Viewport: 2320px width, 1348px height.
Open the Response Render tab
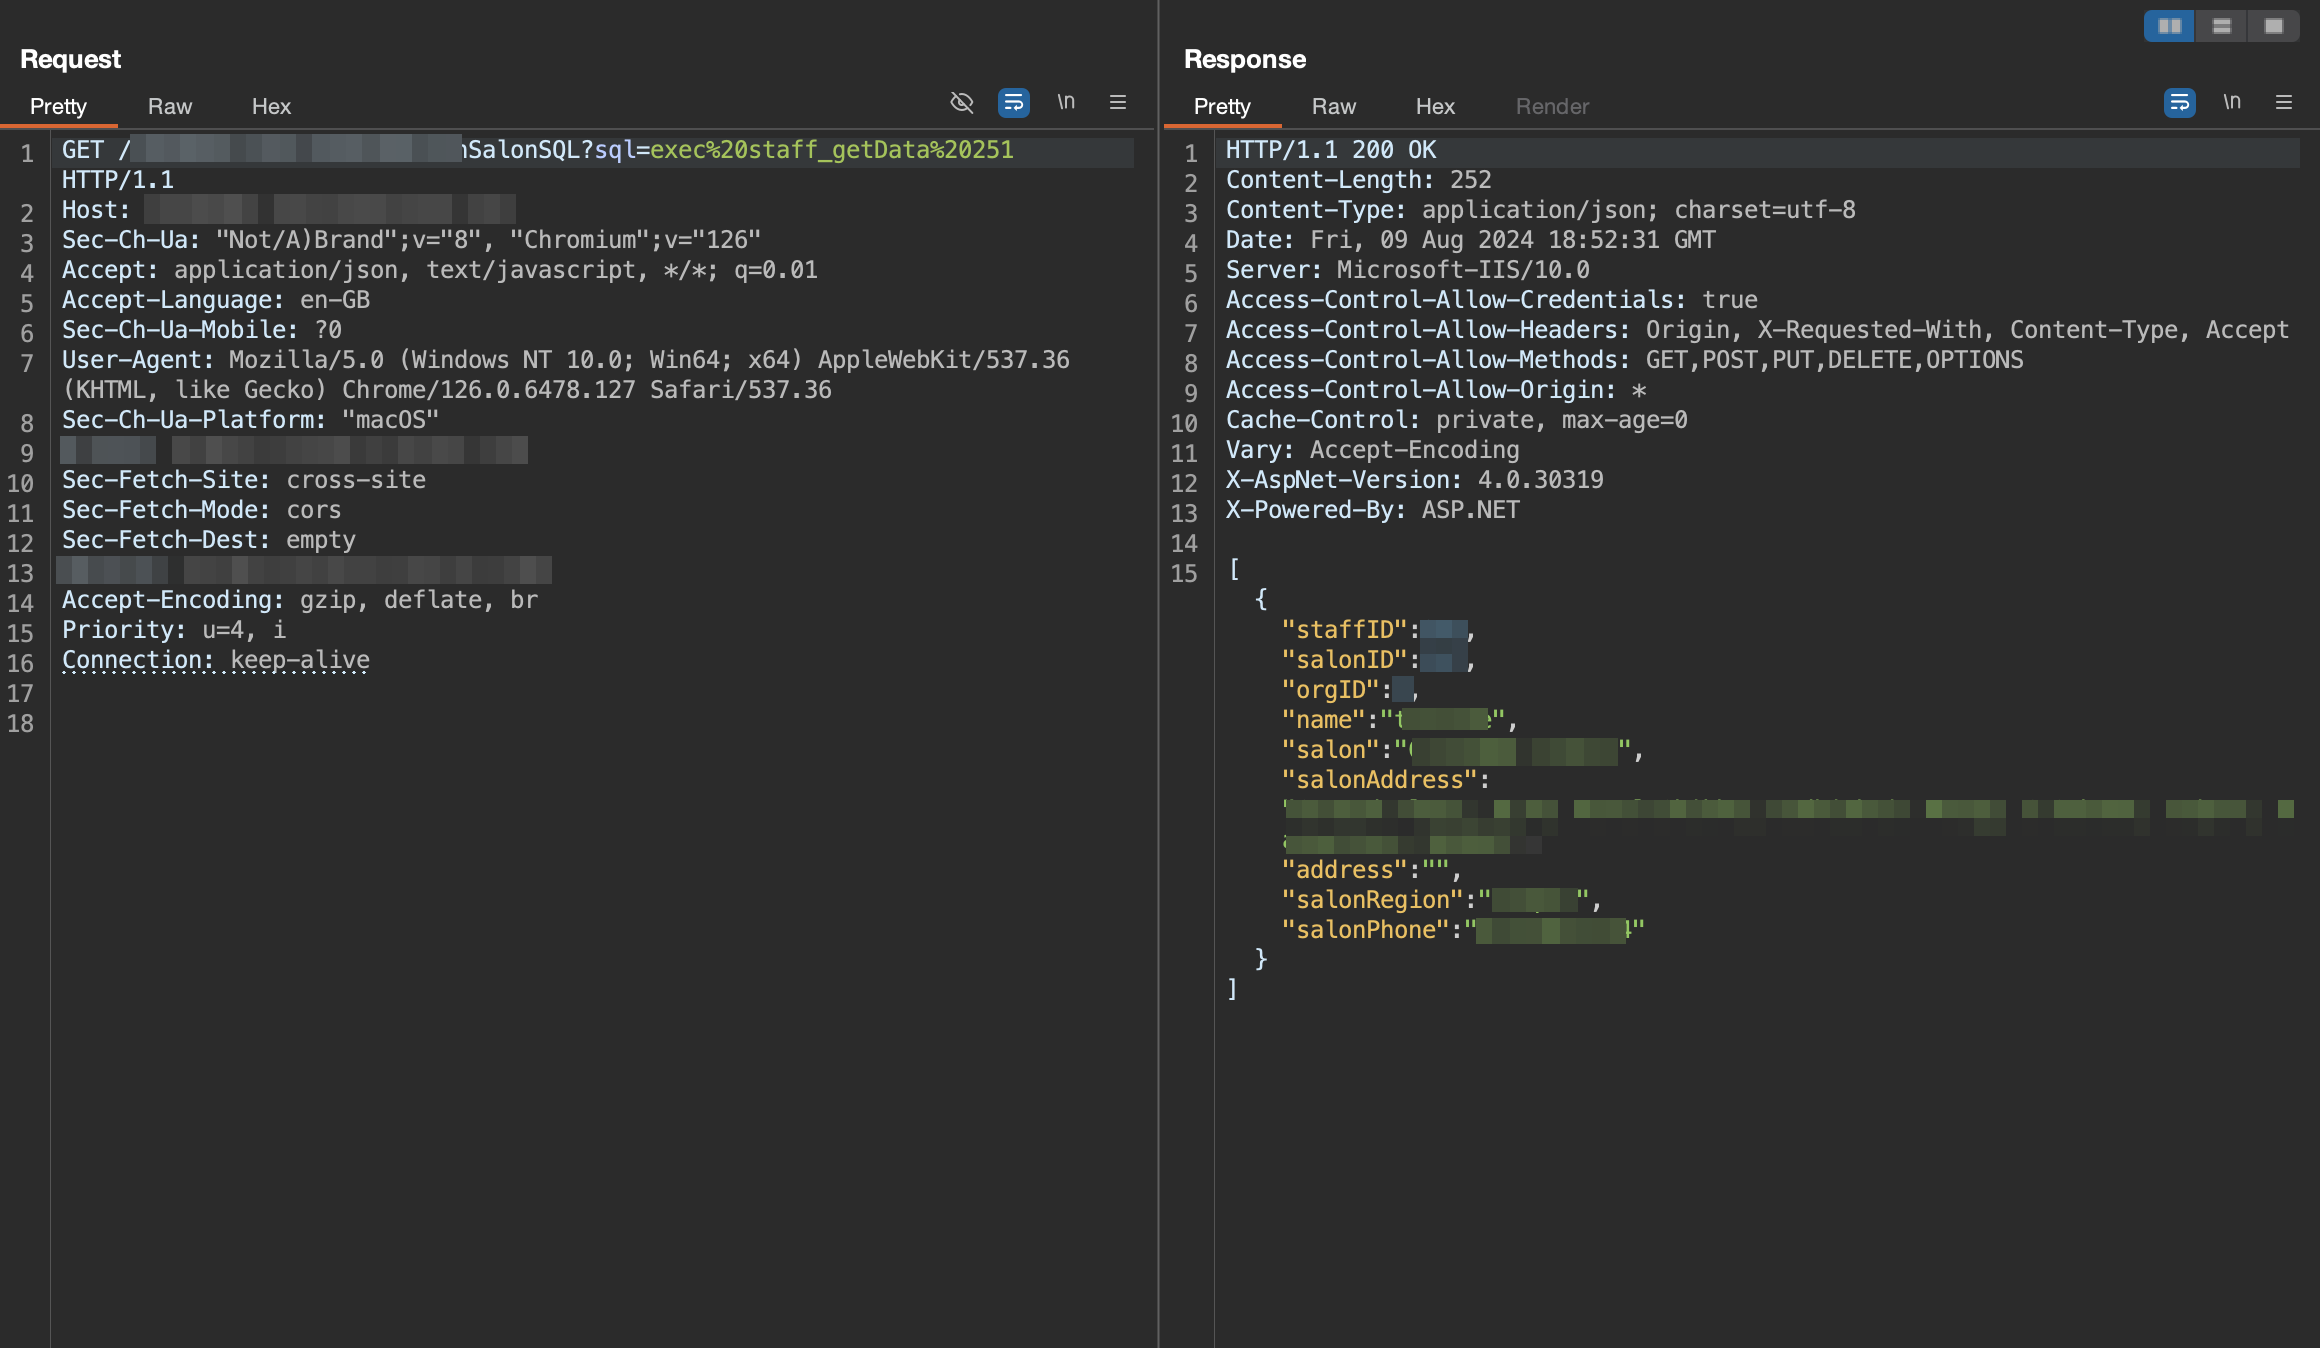1552,106
